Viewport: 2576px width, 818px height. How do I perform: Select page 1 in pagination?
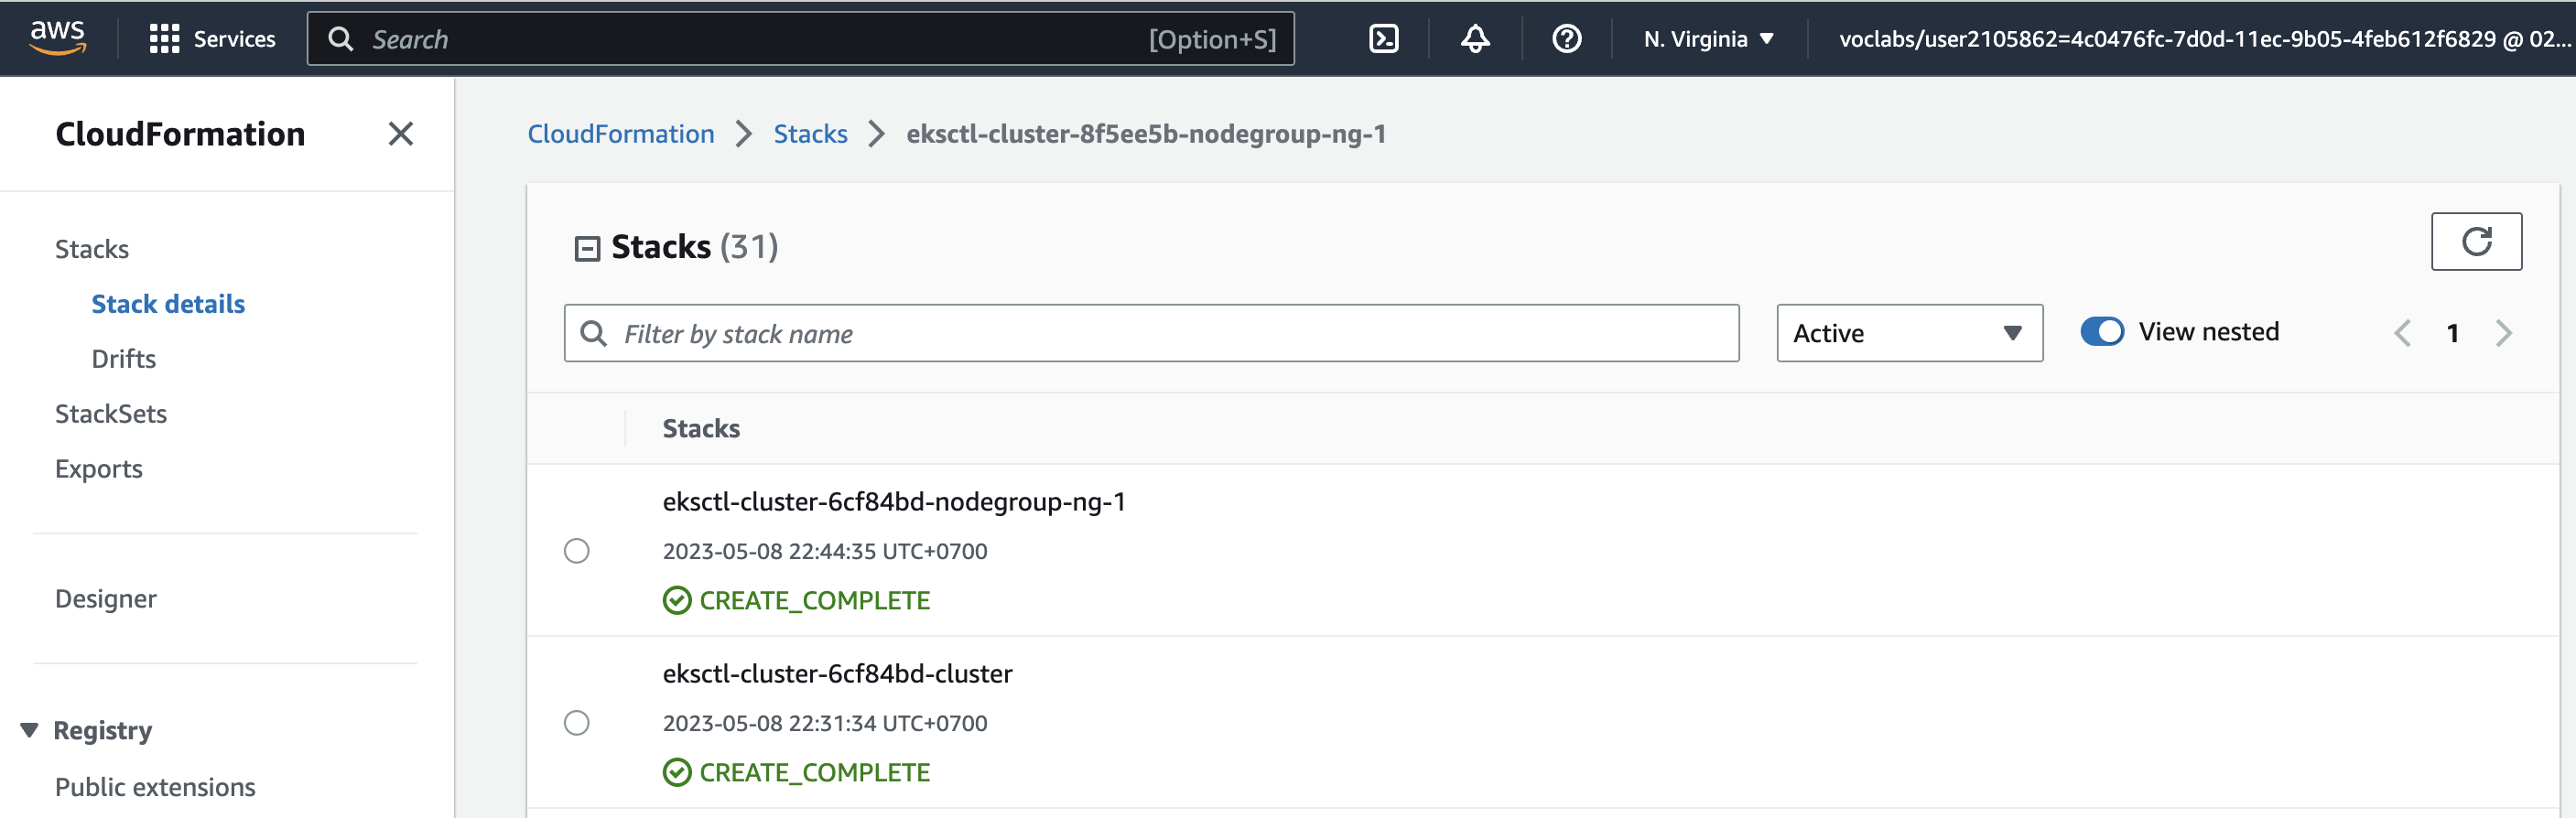coord(2452,333)
